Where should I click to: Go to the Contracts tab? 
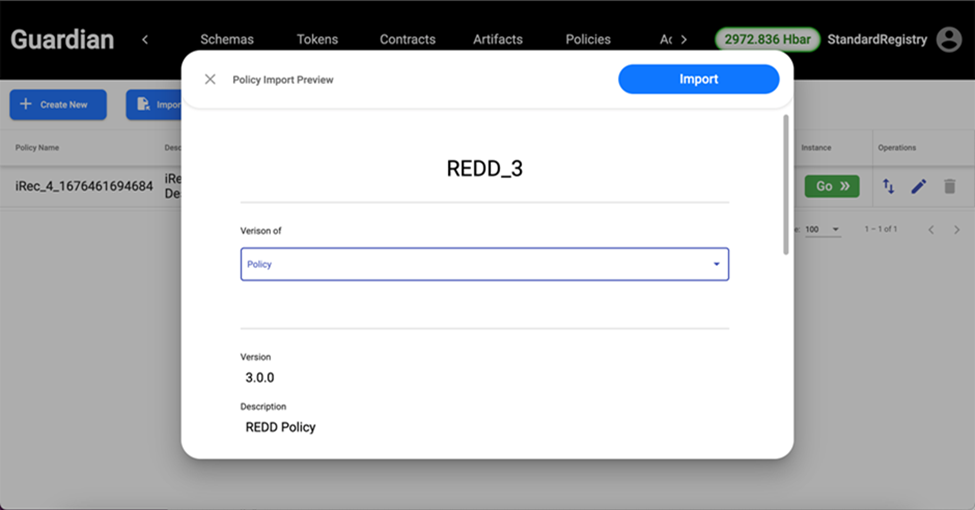tap(407, 40)
